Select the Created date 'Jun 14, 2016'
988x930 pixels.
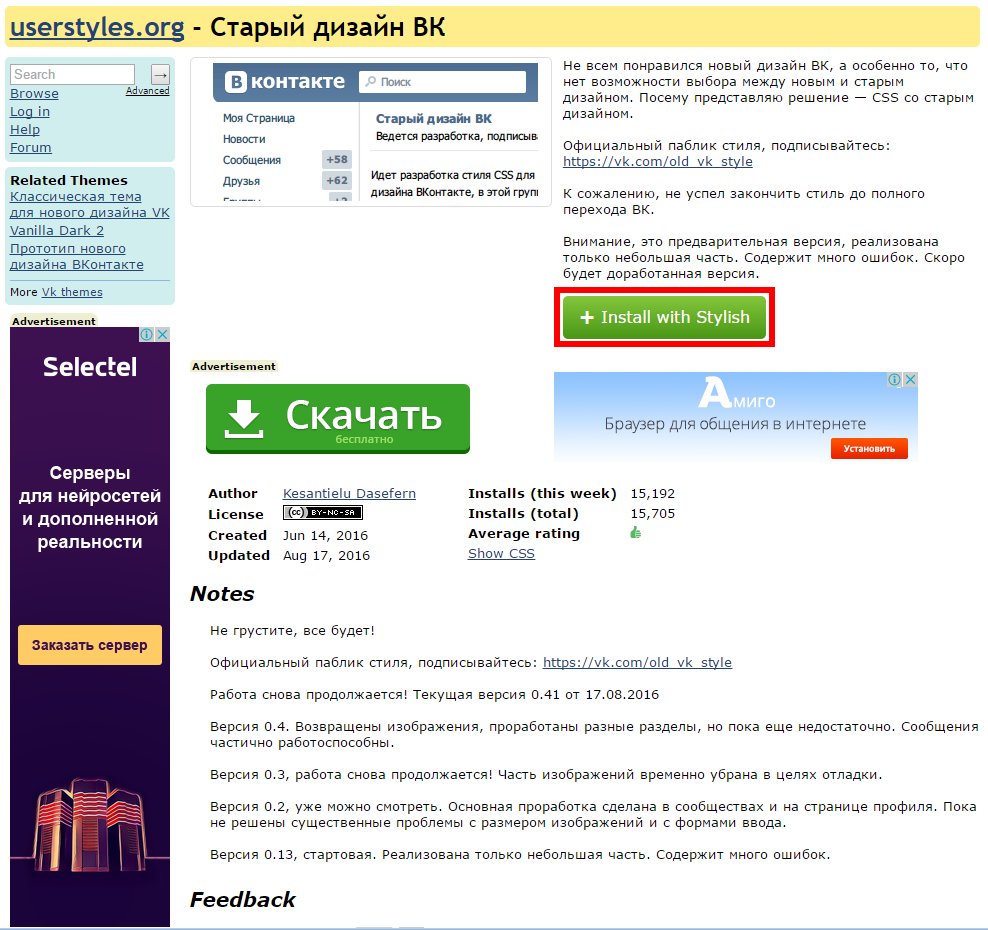[325, 536]
